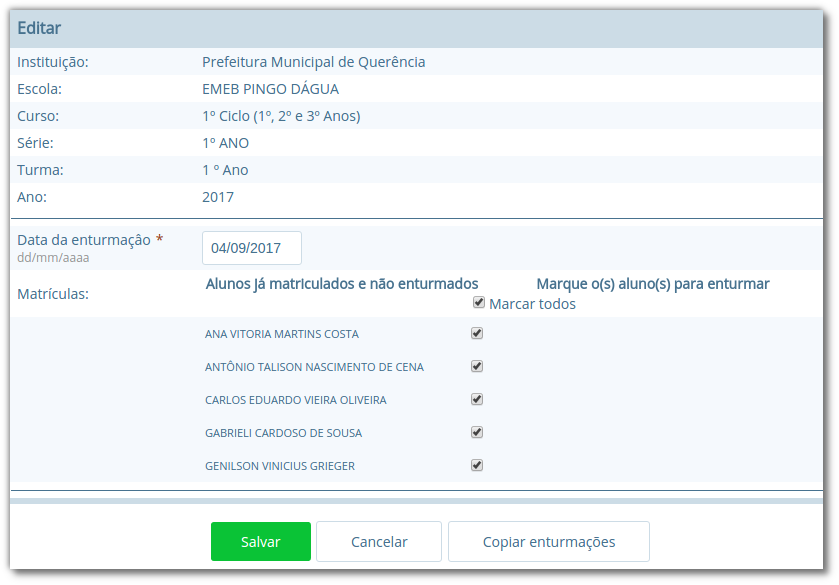This screenshot has width=839, height=585.
Task: Click the EMEB PINGO DÁGUA school link
Action: 268,88
